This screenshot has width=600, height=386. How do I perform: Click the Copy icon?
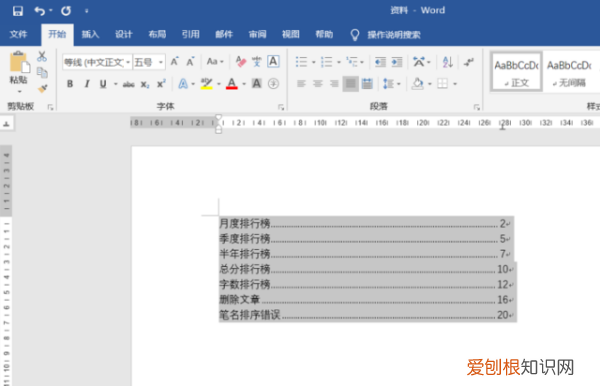click(42, 72)
